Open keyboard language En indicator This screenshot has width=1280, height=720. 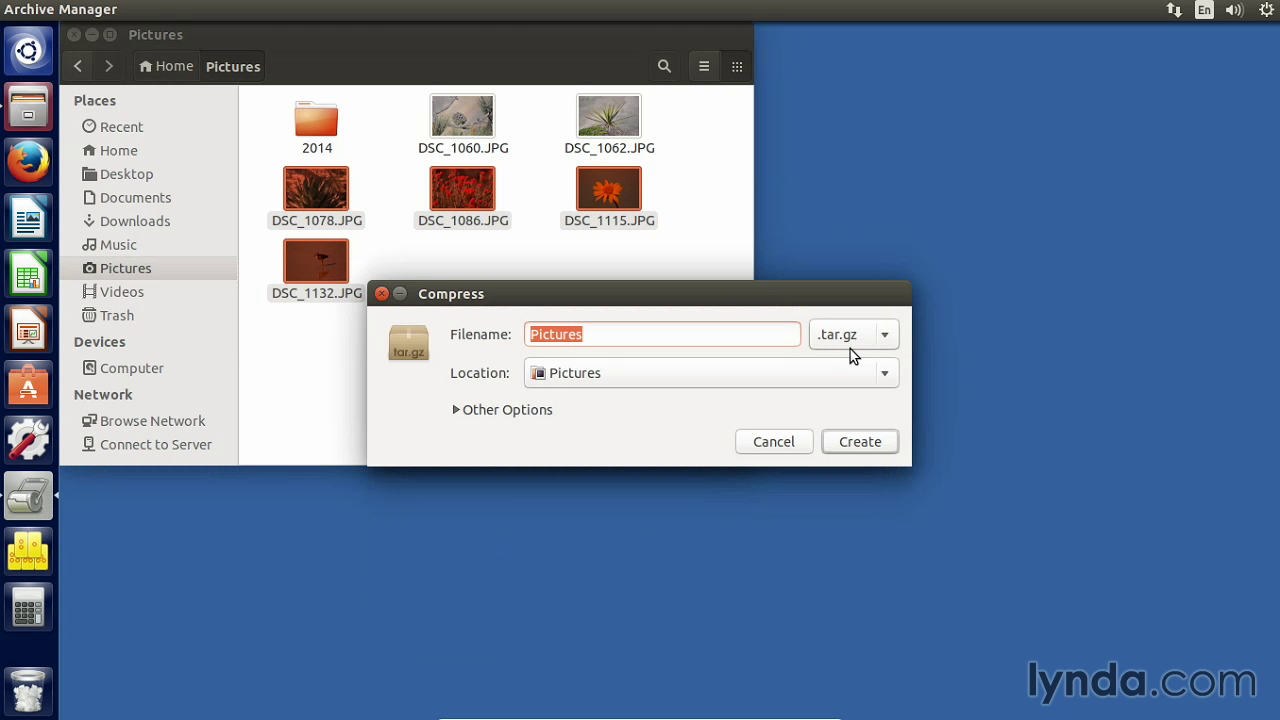click(1204, 9)
